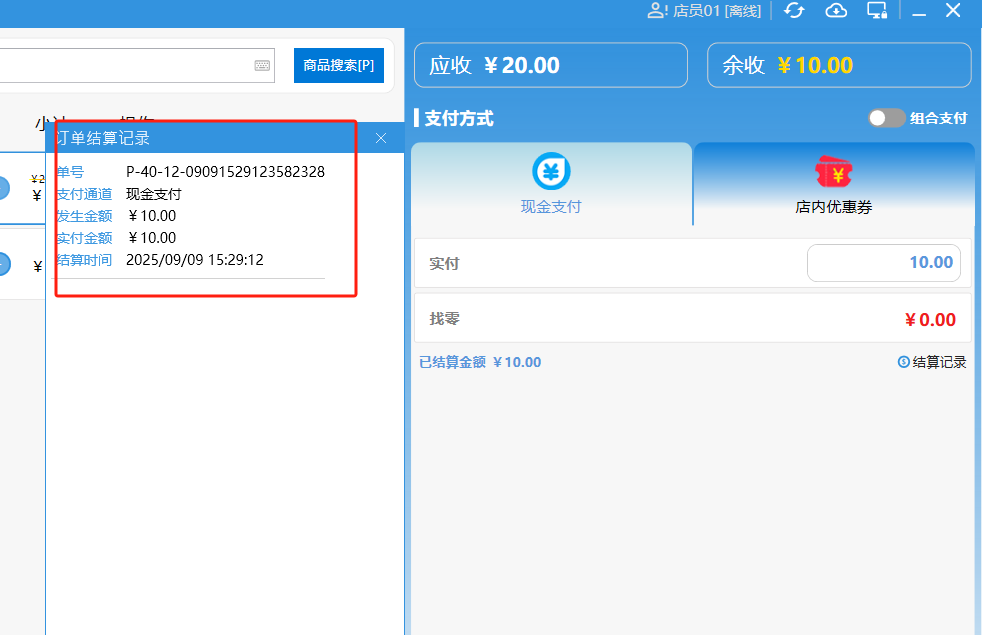Click the 商品搜索[P] button
The width and height of the screenshot is (982, 635).
coord(338,65)
